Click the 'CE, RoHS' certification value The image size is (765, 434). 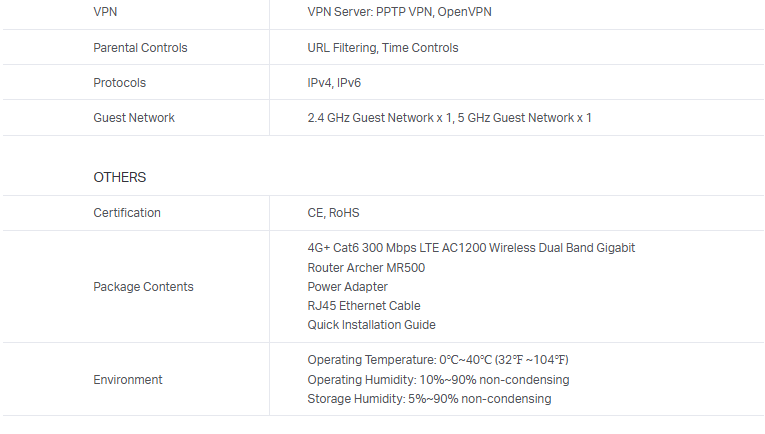333,212
